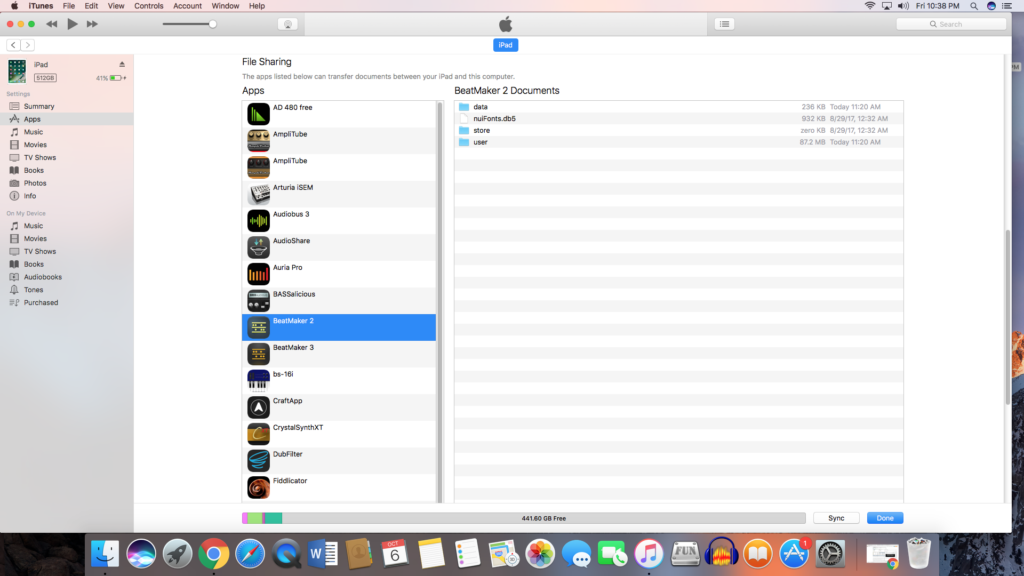Select the CrystalSynthXT app icon
The height and width of the screenshot is (576, 1024).
pos(258,434)
